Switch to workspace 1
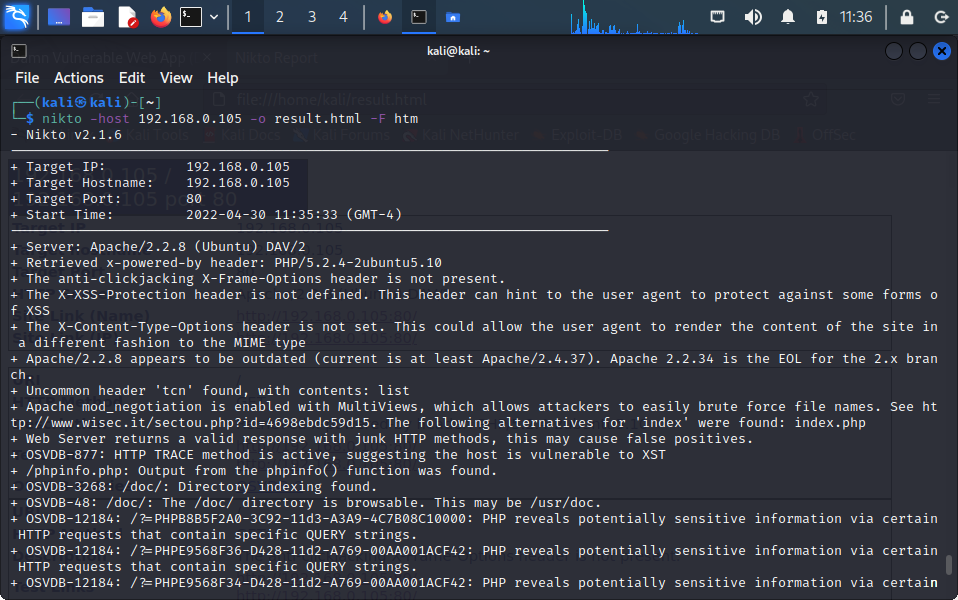This screenshot has height=600, width=958. [x=247, y=17]
